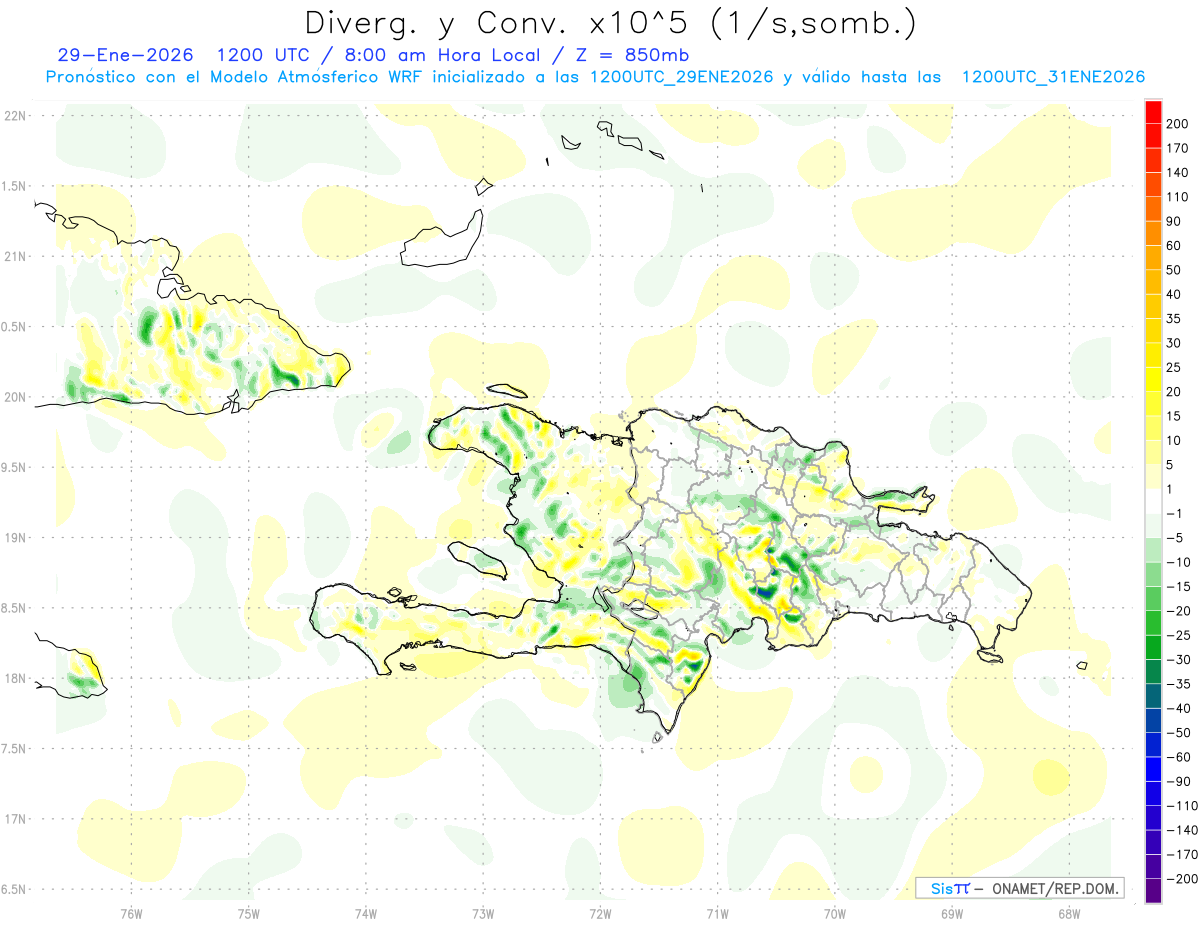
Task: Click the '76W' longitude axis label
Action: point(131,913)
